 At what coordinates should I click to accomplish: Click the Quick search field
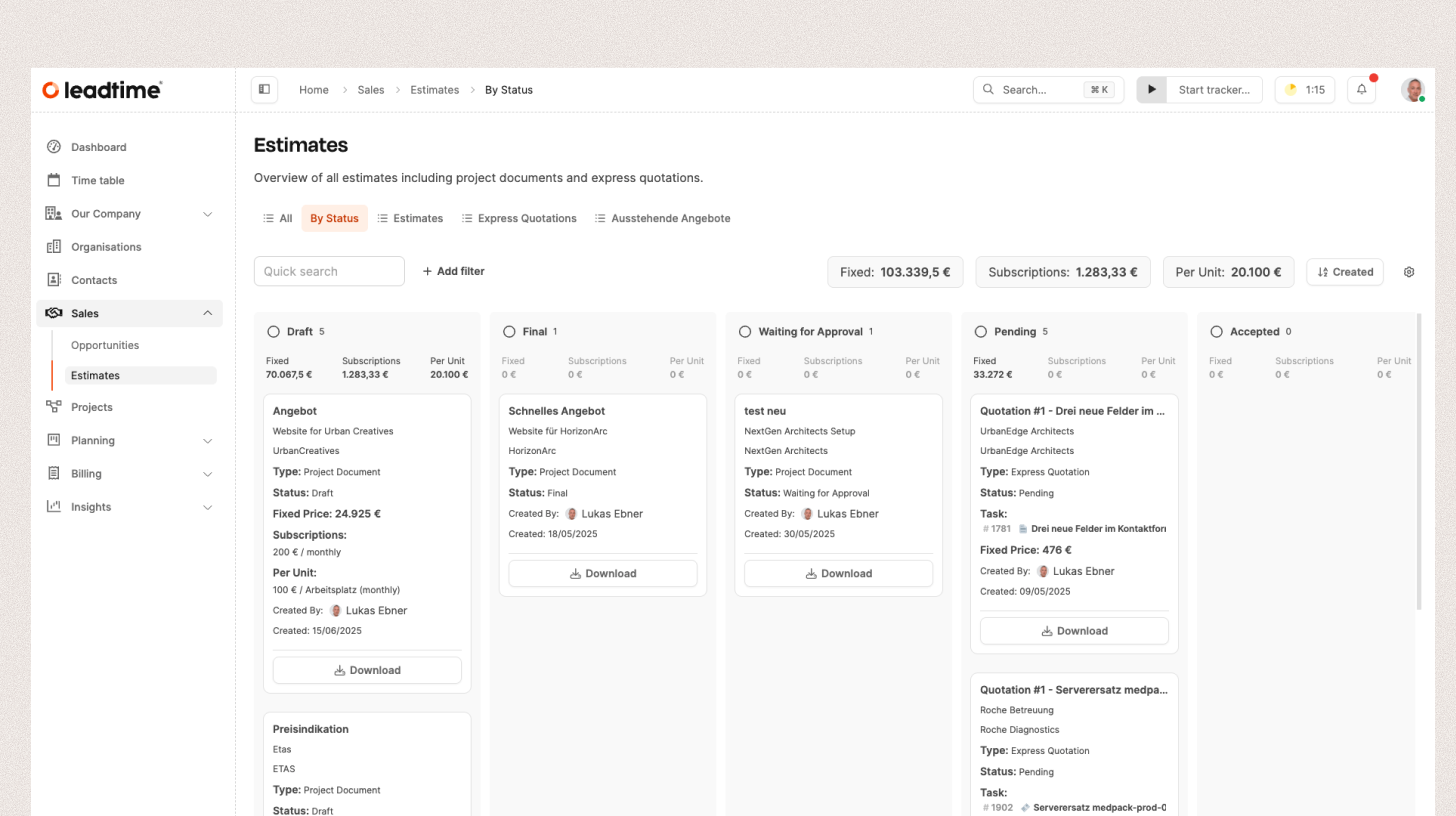tap(329, 271)
